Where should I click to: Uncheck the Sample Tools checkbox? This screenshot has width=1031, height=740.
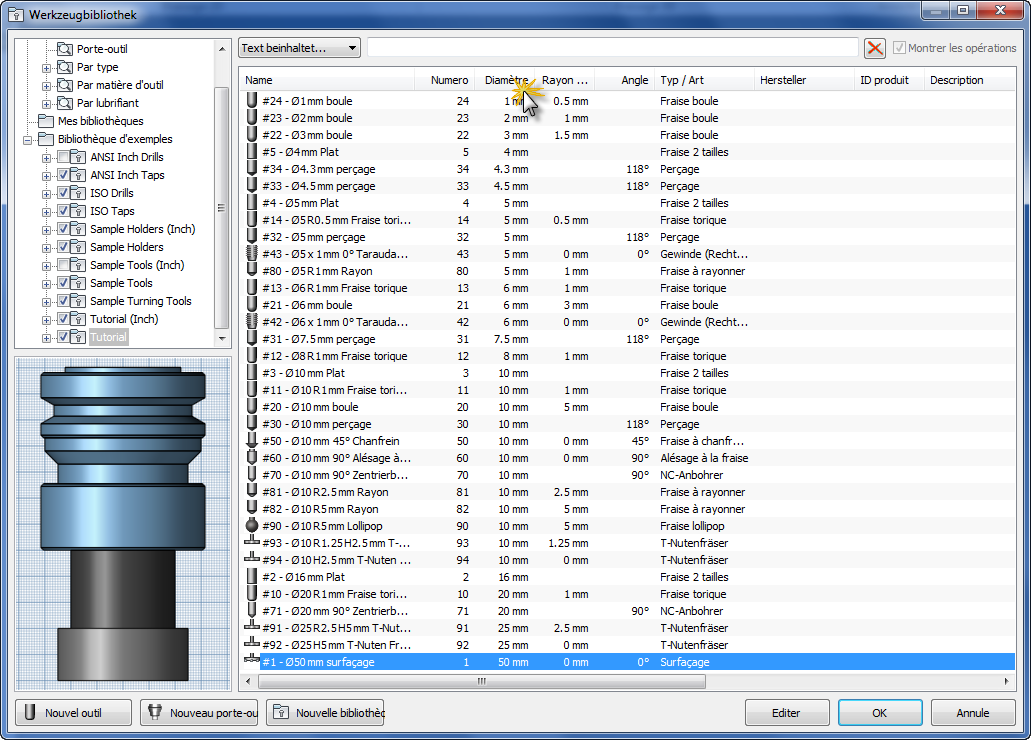tap(63, 283)
